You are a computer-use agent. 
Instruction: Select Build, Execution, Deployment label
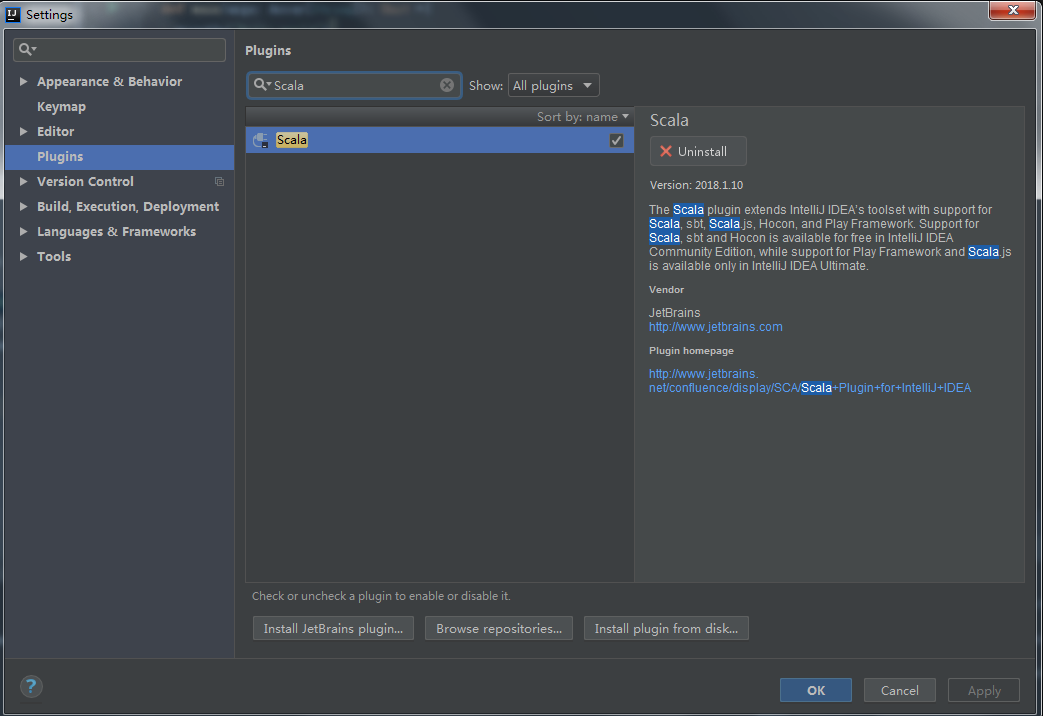128,206
